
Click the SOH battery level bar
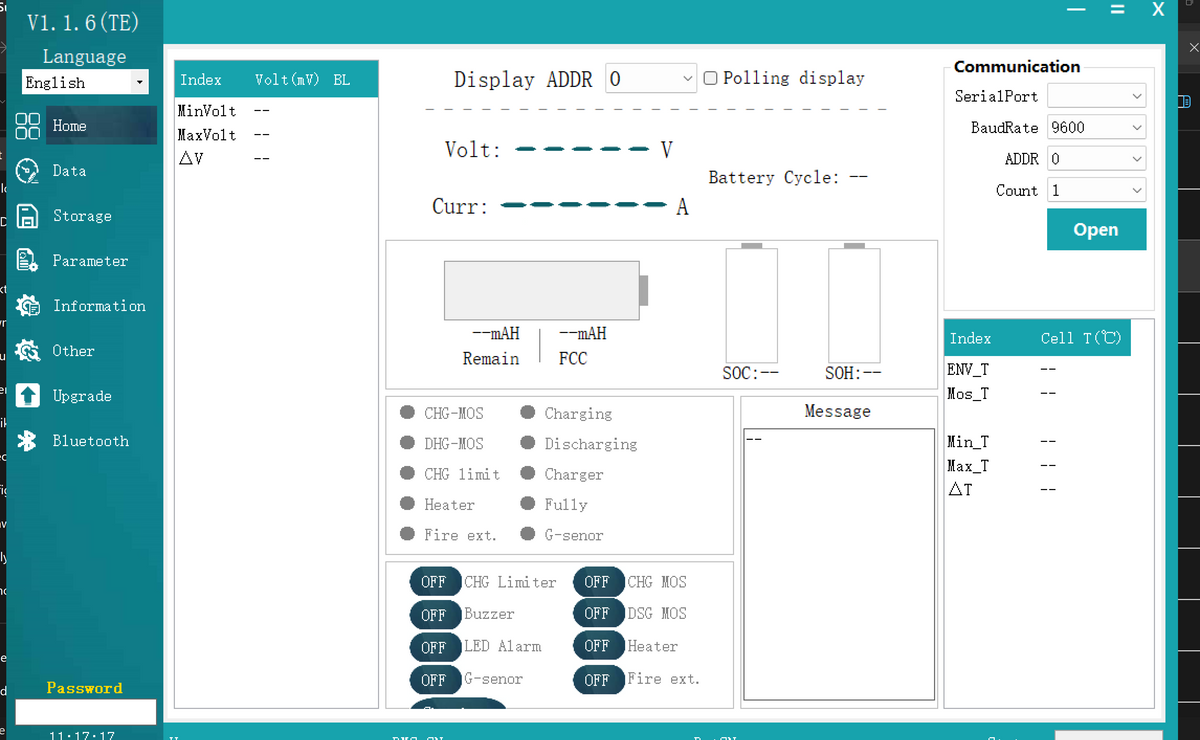[x=854, y=303]
